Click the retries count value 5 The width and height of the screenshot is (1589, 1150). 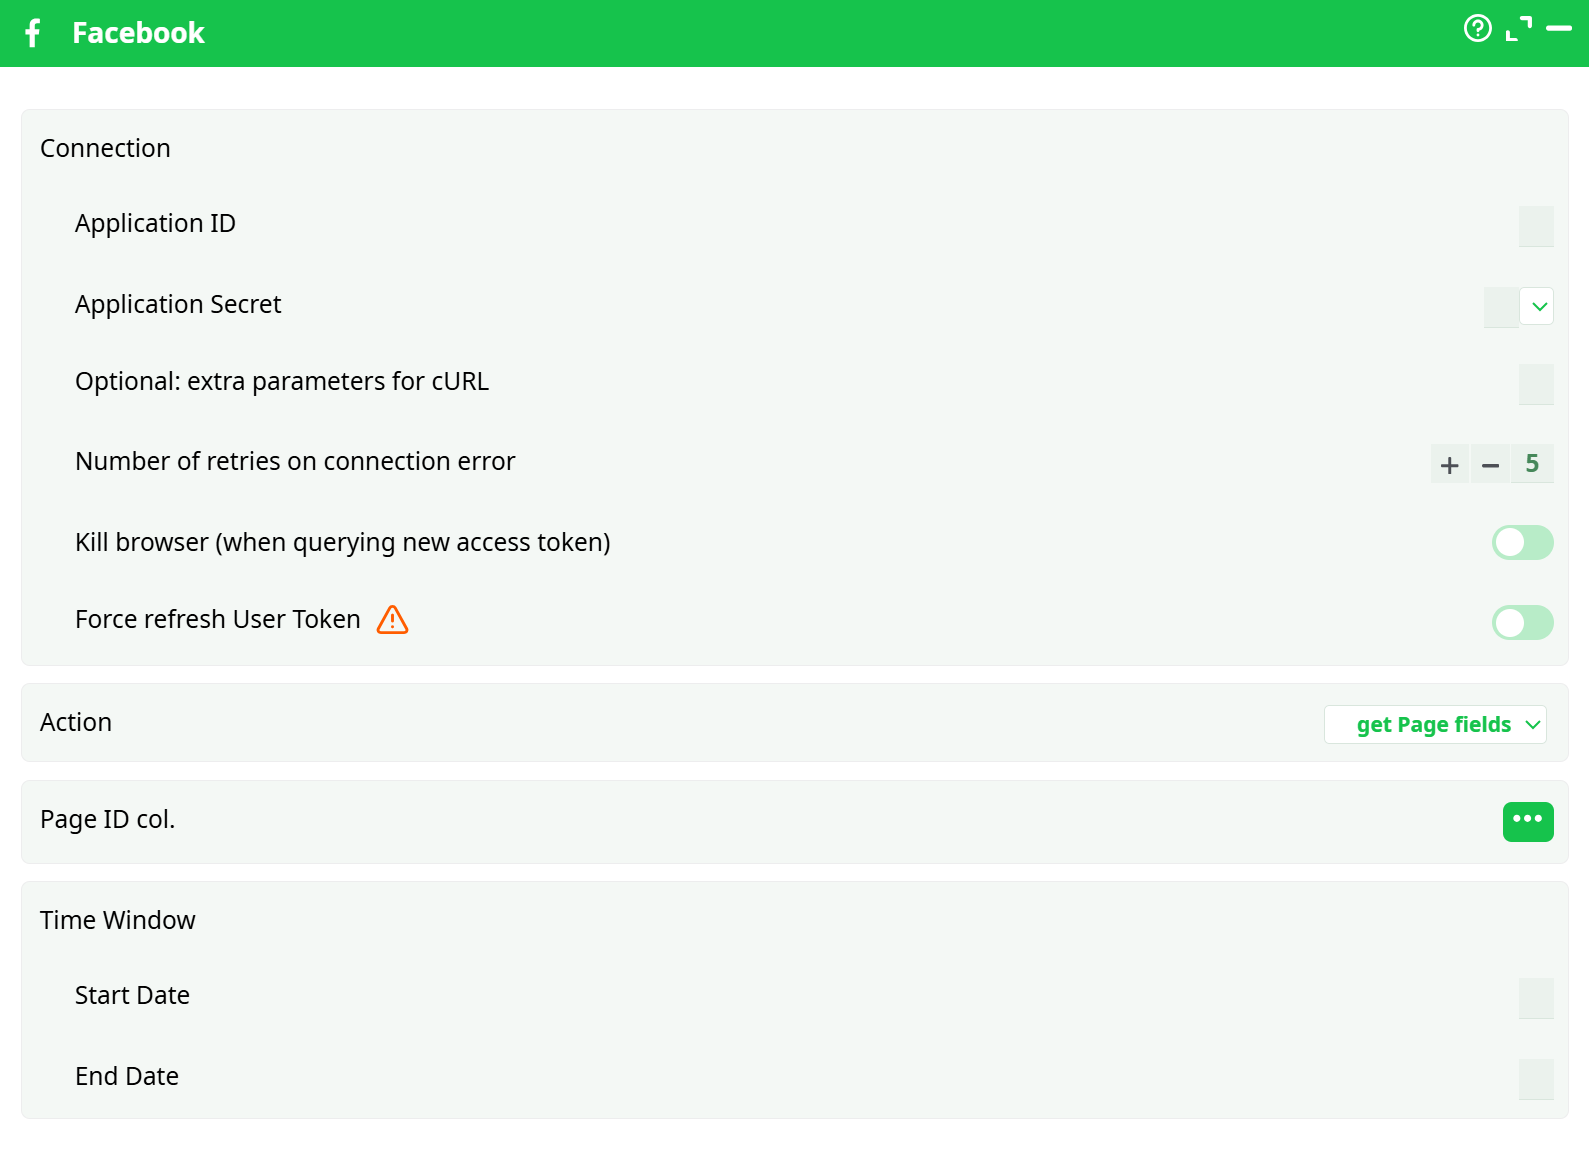(1531, 464)
